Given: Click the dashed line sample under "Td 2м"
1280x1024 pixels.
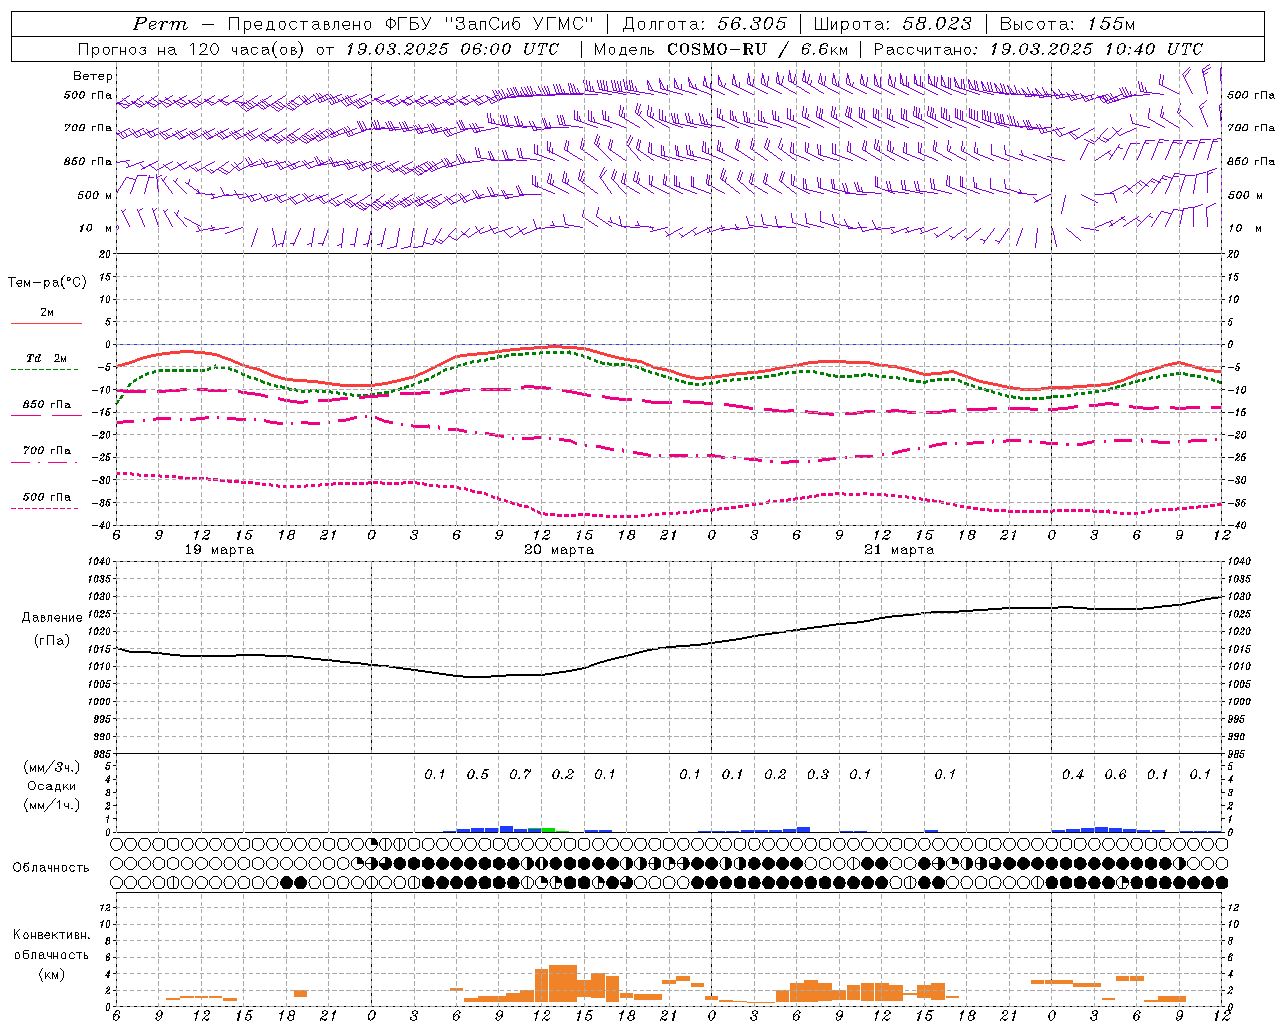Looking at the screenshot, I should tap(45, 370).
